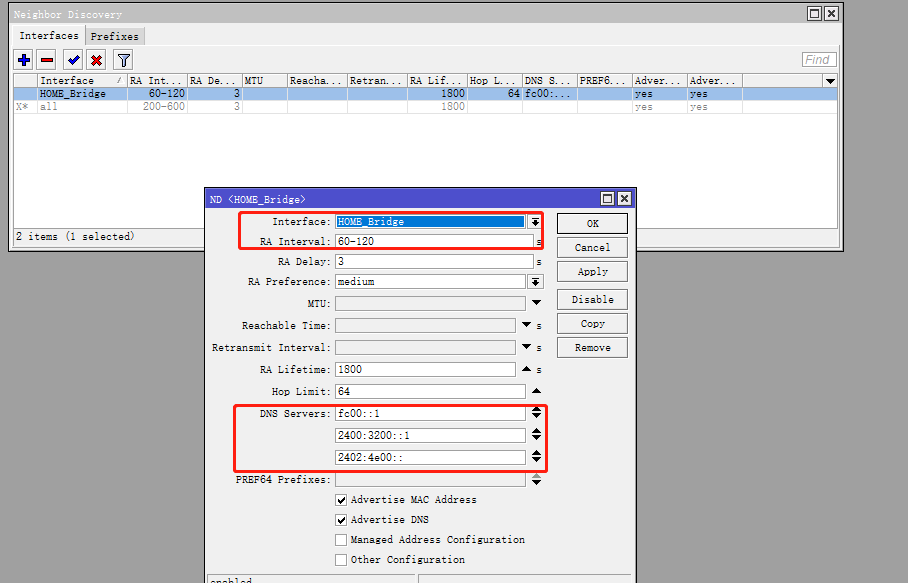Viewport: 908px width, 583px height.
Task: Open the Interface dropdown list
Action: click(535, 222)
